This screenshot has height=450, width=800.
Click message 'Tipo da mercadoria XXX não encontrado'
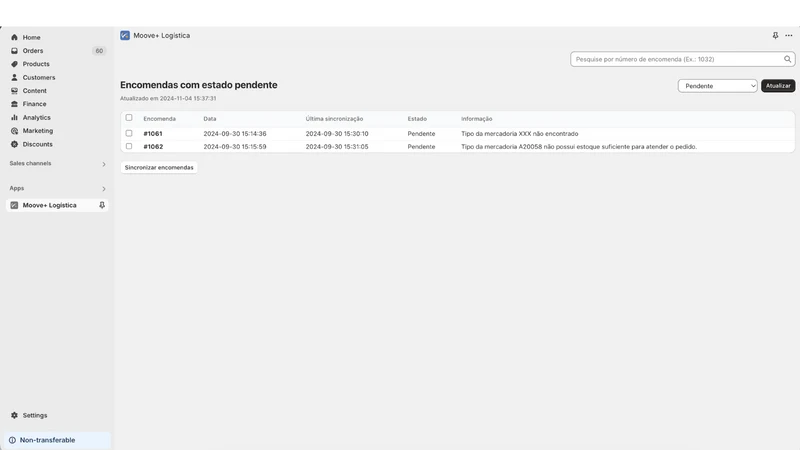(x=519, y=134)
